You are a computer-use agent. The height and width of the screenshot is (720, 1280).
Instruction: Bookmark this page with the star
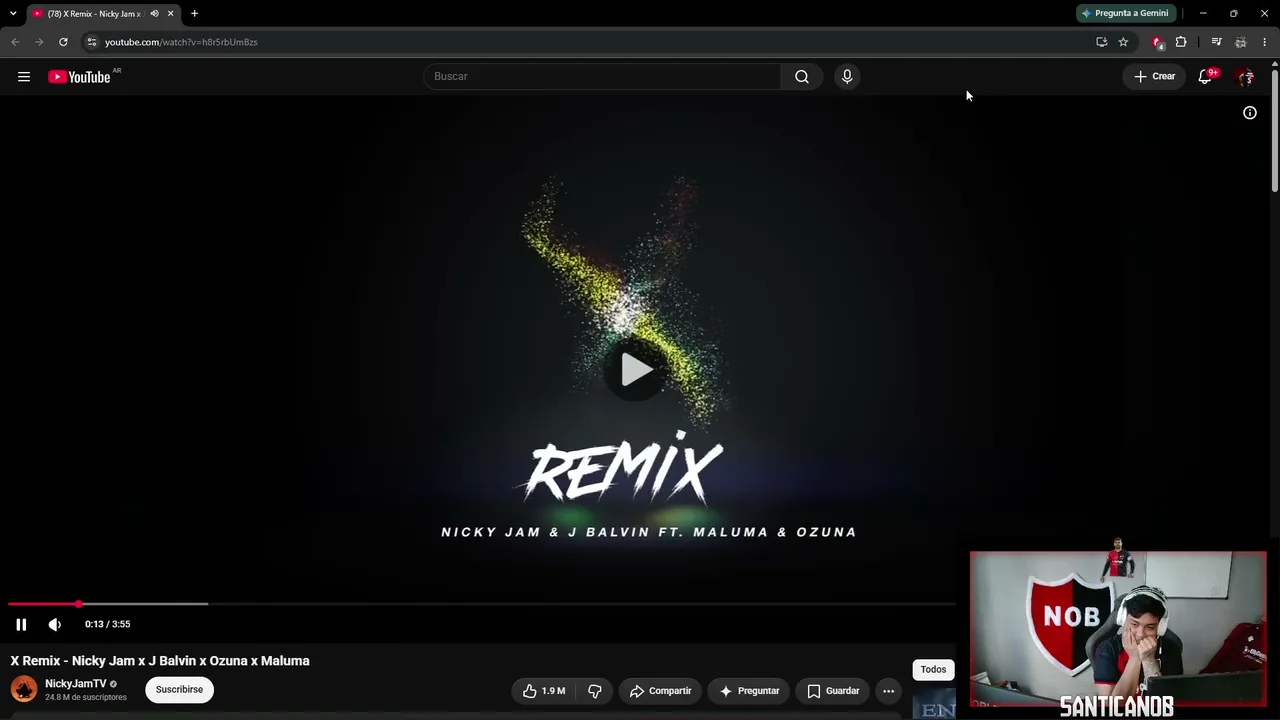(1123, 42)
